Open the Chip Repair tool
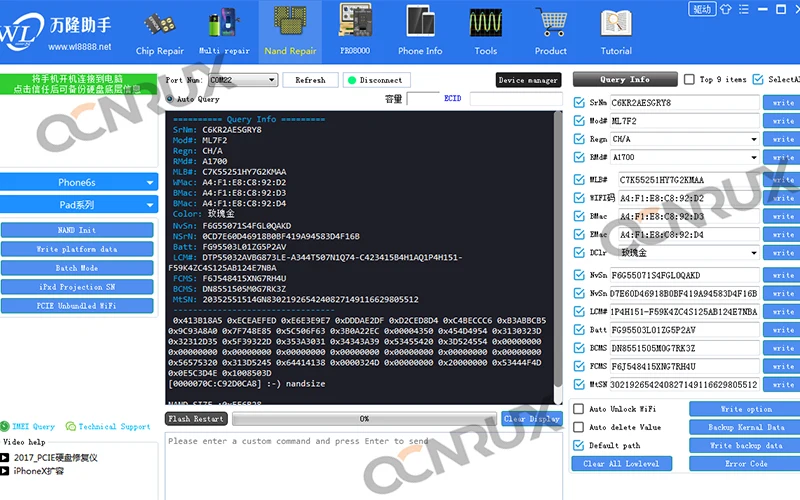Screen dimensions: 800x500 pyautogui.click(x=160, y=33)
